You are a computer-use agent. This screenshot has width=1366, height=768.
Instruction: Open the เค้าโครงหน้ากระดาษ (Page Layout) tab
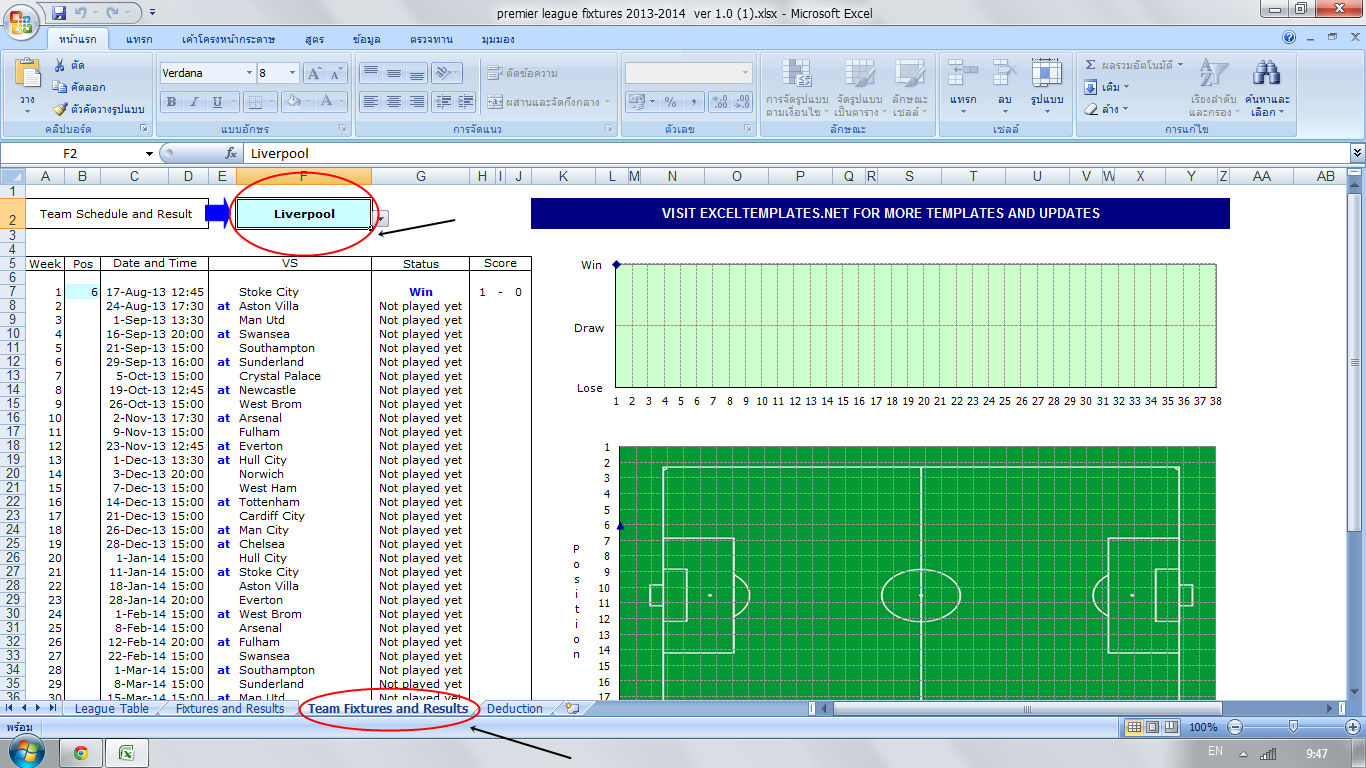pyautogui.click(x=228, y=39)
